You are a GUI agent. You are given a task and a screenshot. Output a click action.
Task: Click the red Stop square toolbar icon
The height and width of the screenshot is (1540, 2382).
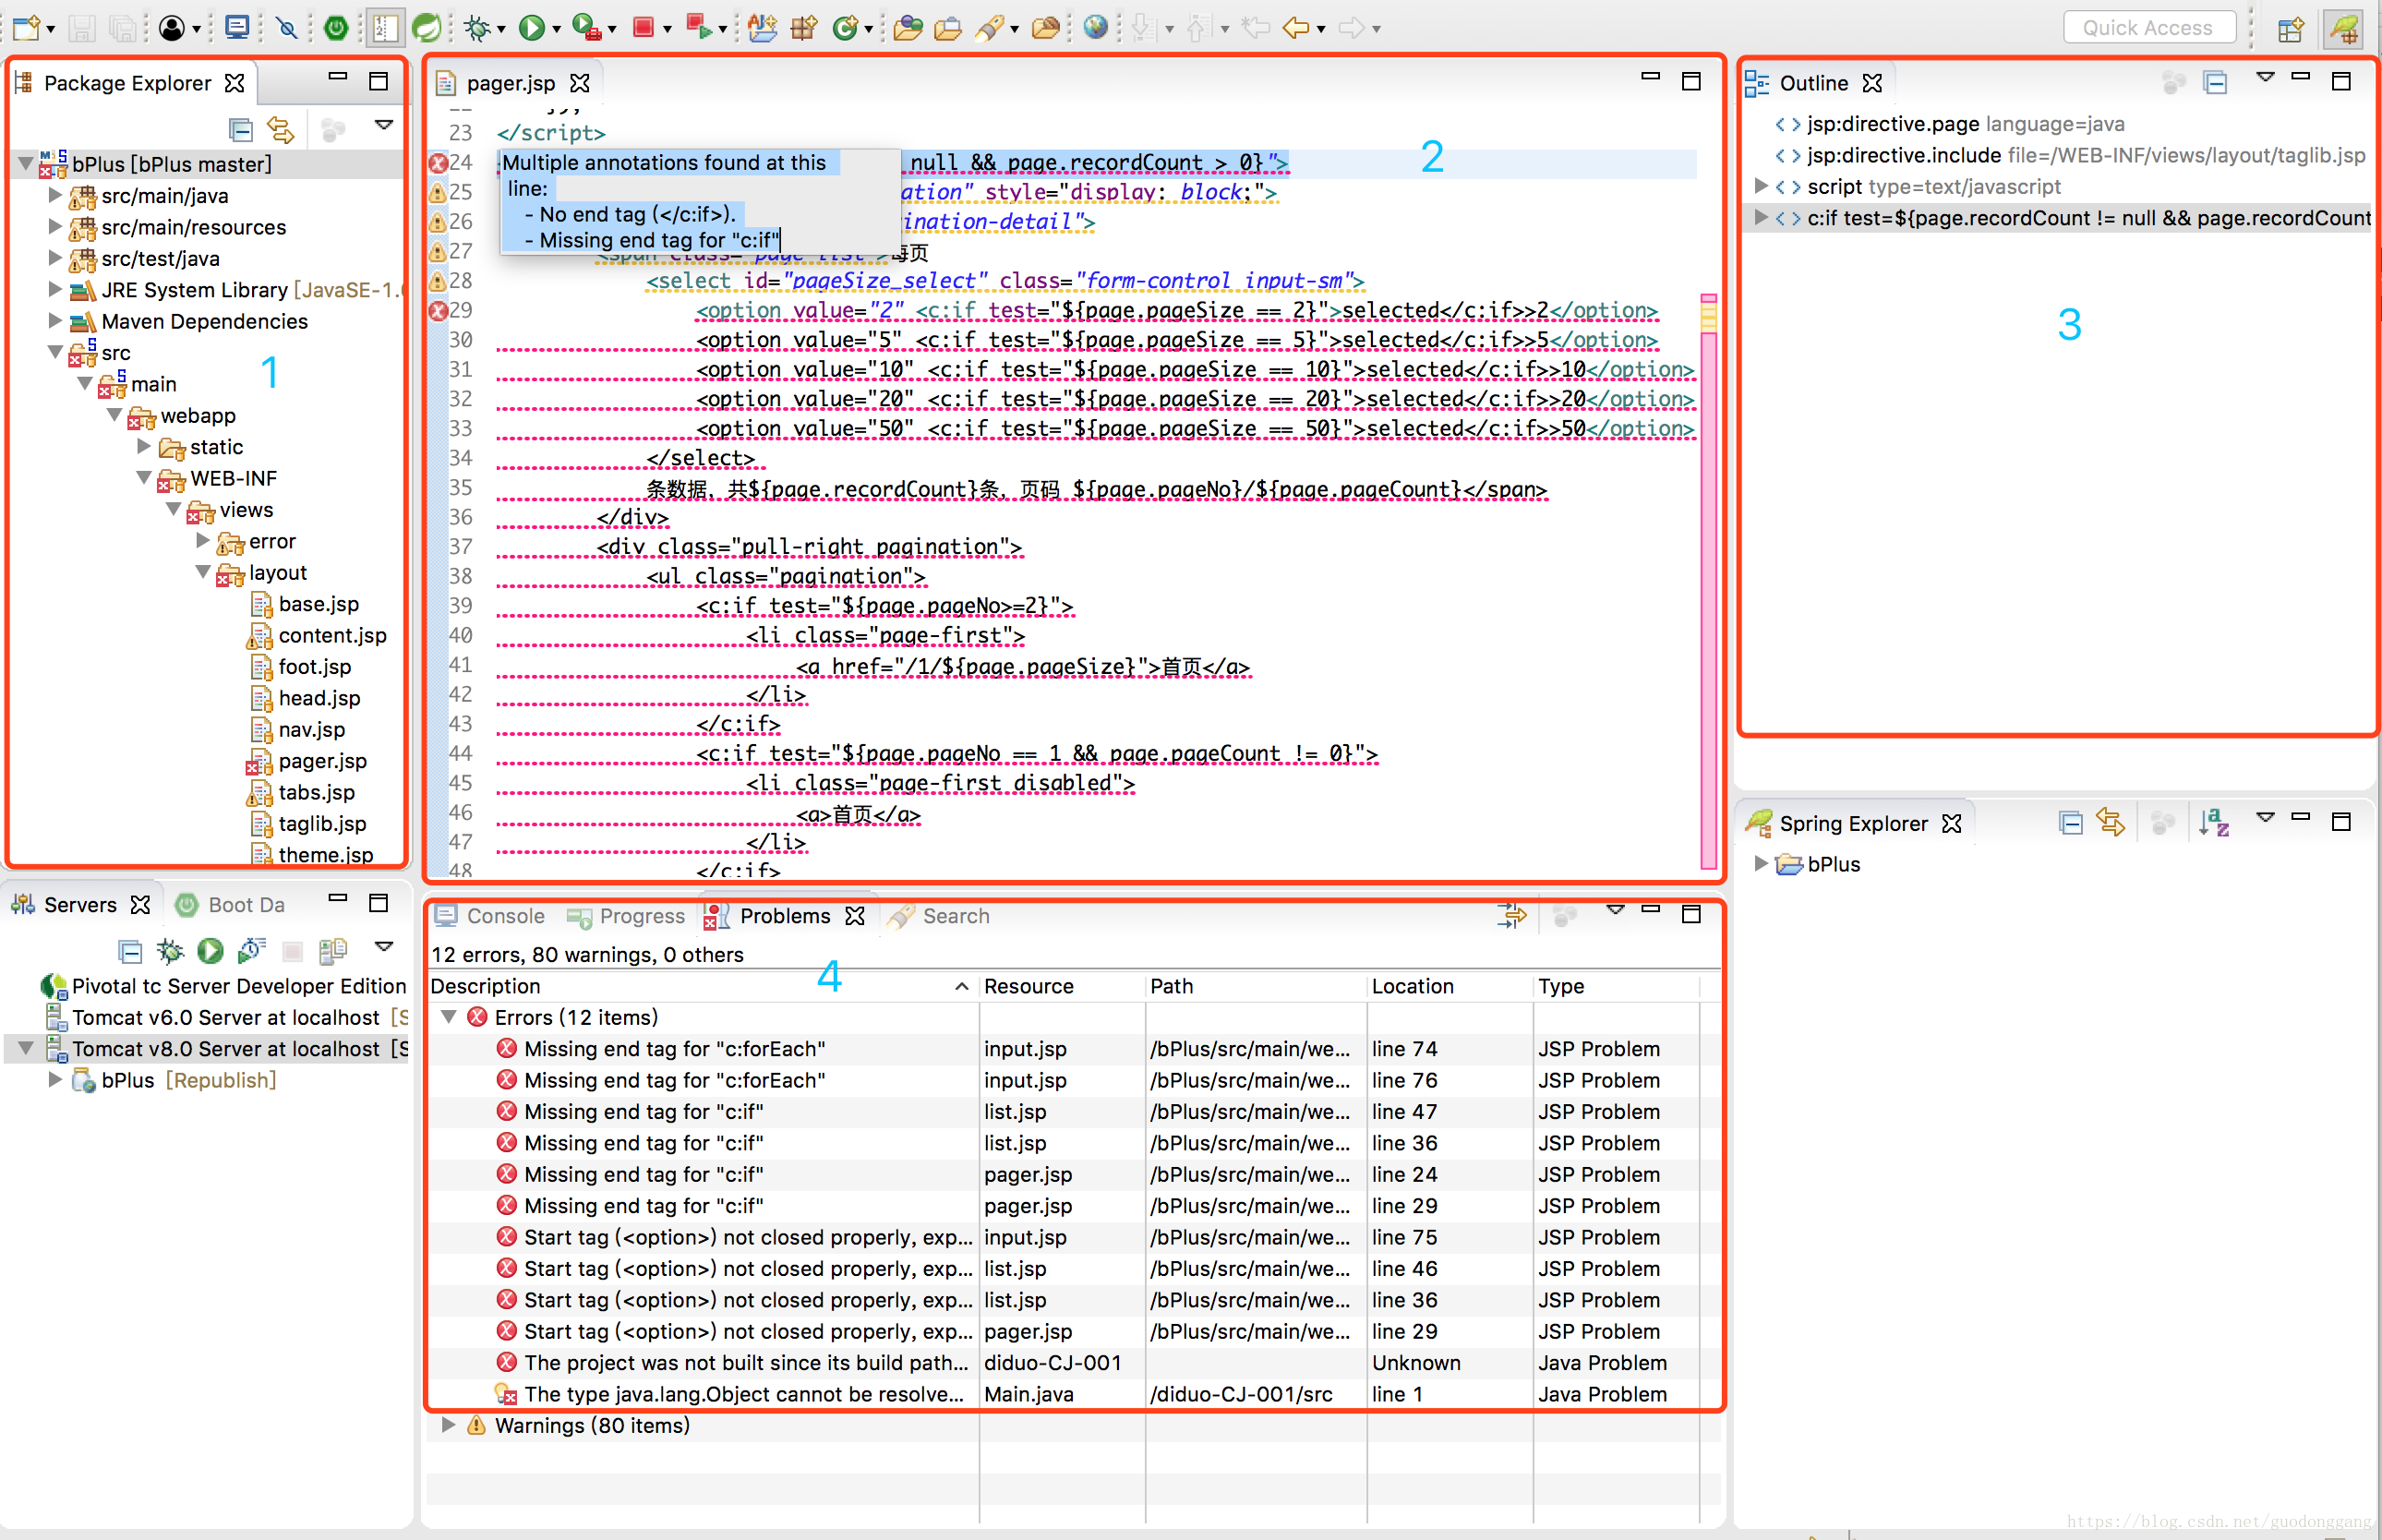click(643, 27)
